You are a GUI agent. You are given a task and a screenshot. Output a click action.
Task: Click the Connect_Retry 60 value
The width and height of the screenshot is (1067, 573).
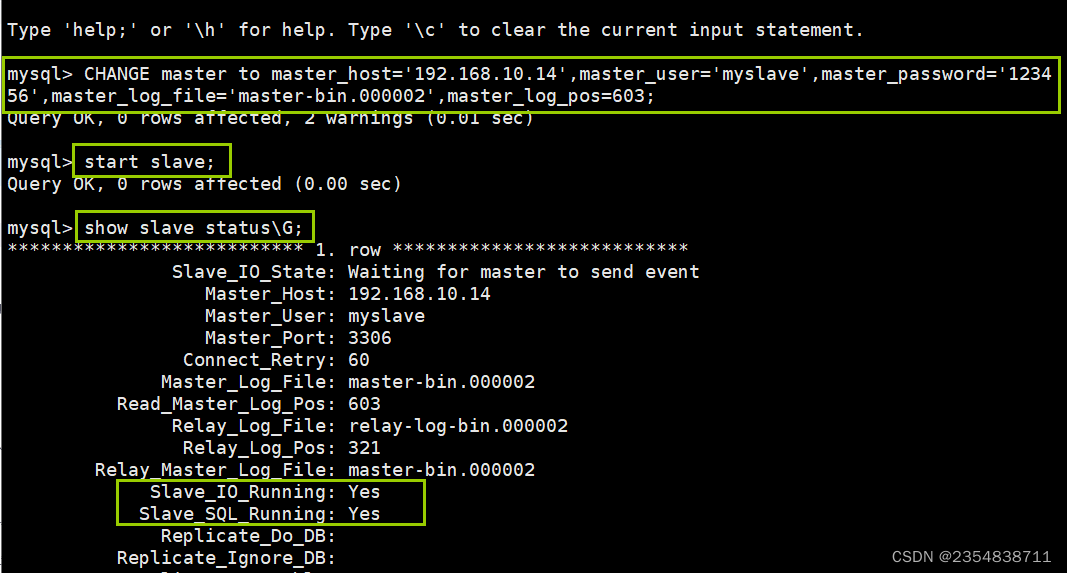point(359,359)
